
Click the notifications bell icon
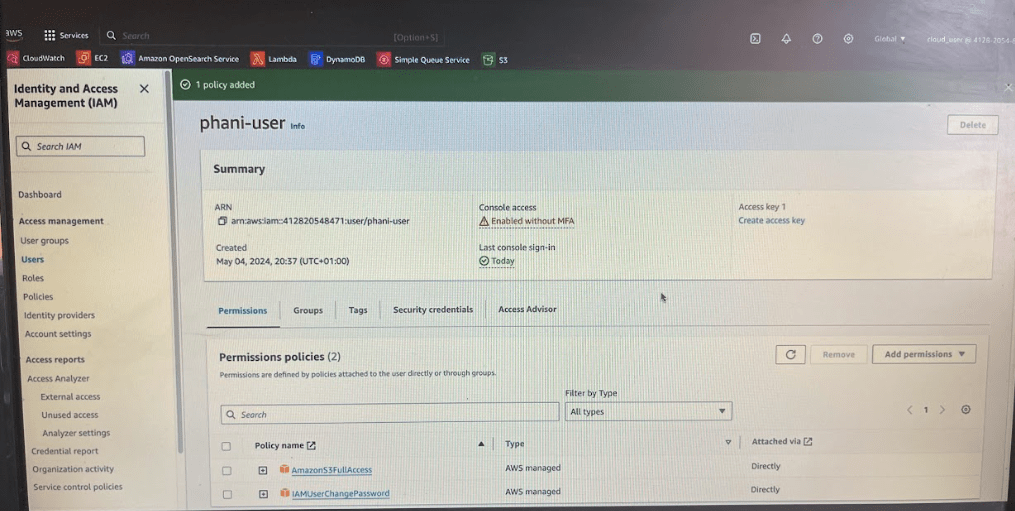point(786,38)
